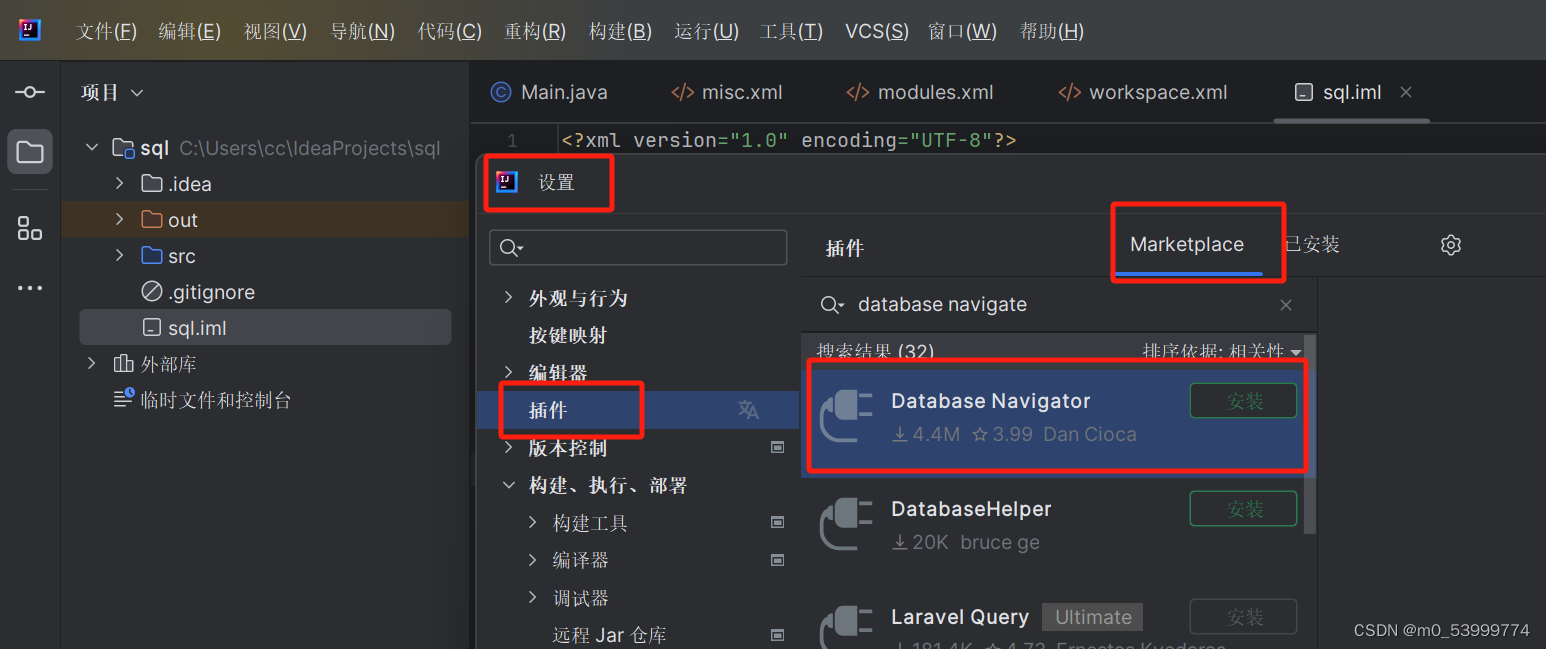The height and width of the screenshot is (649, 1546).
Task: Expand 外观与行为 settings group
Action: click(508, 298)
